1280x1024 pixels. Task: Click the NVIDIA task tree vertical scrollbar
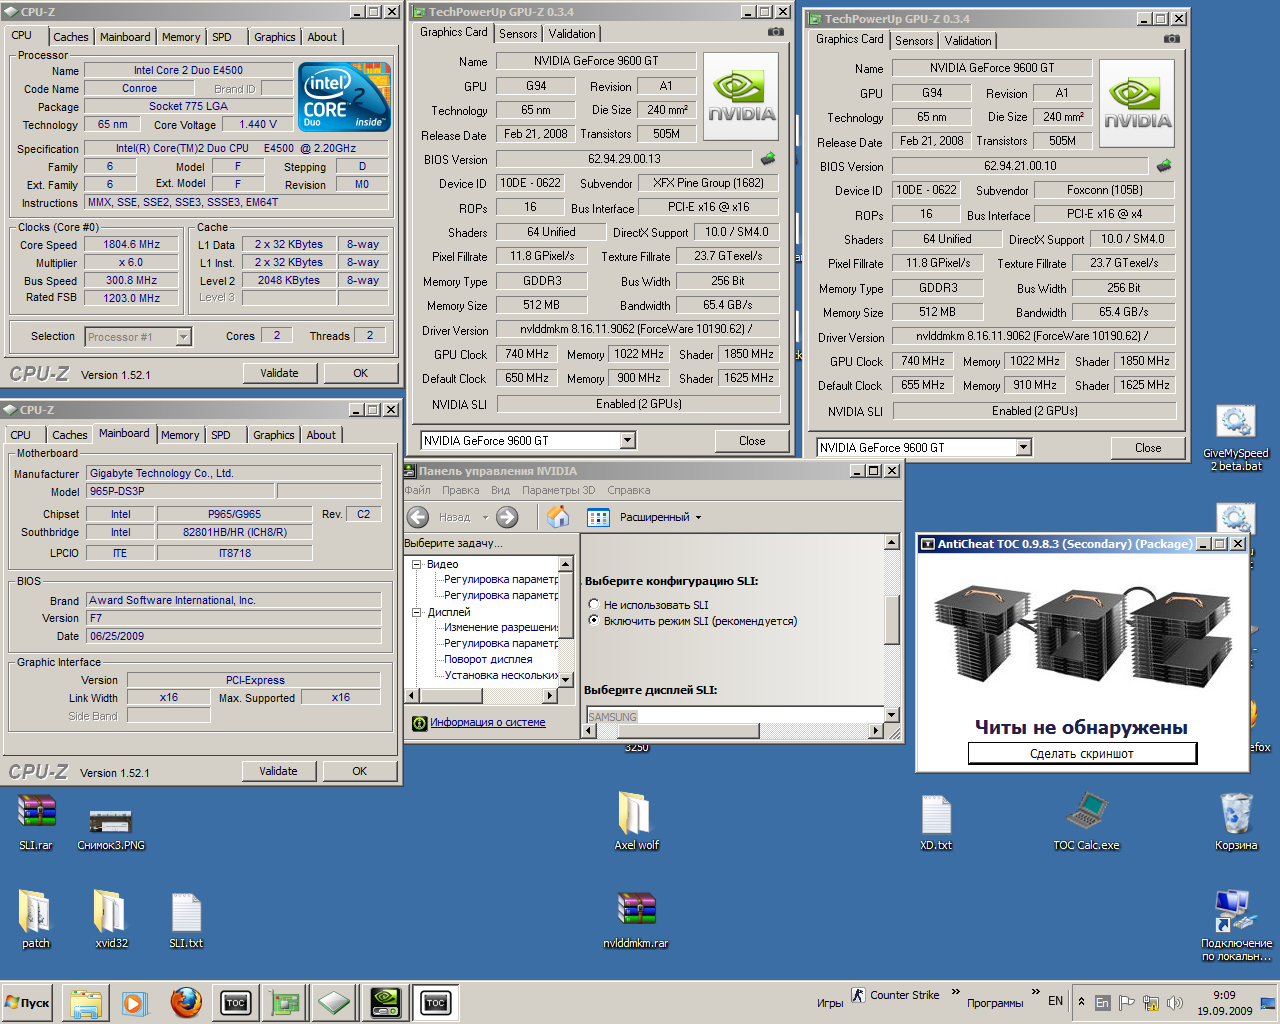[x=566, y=621]
